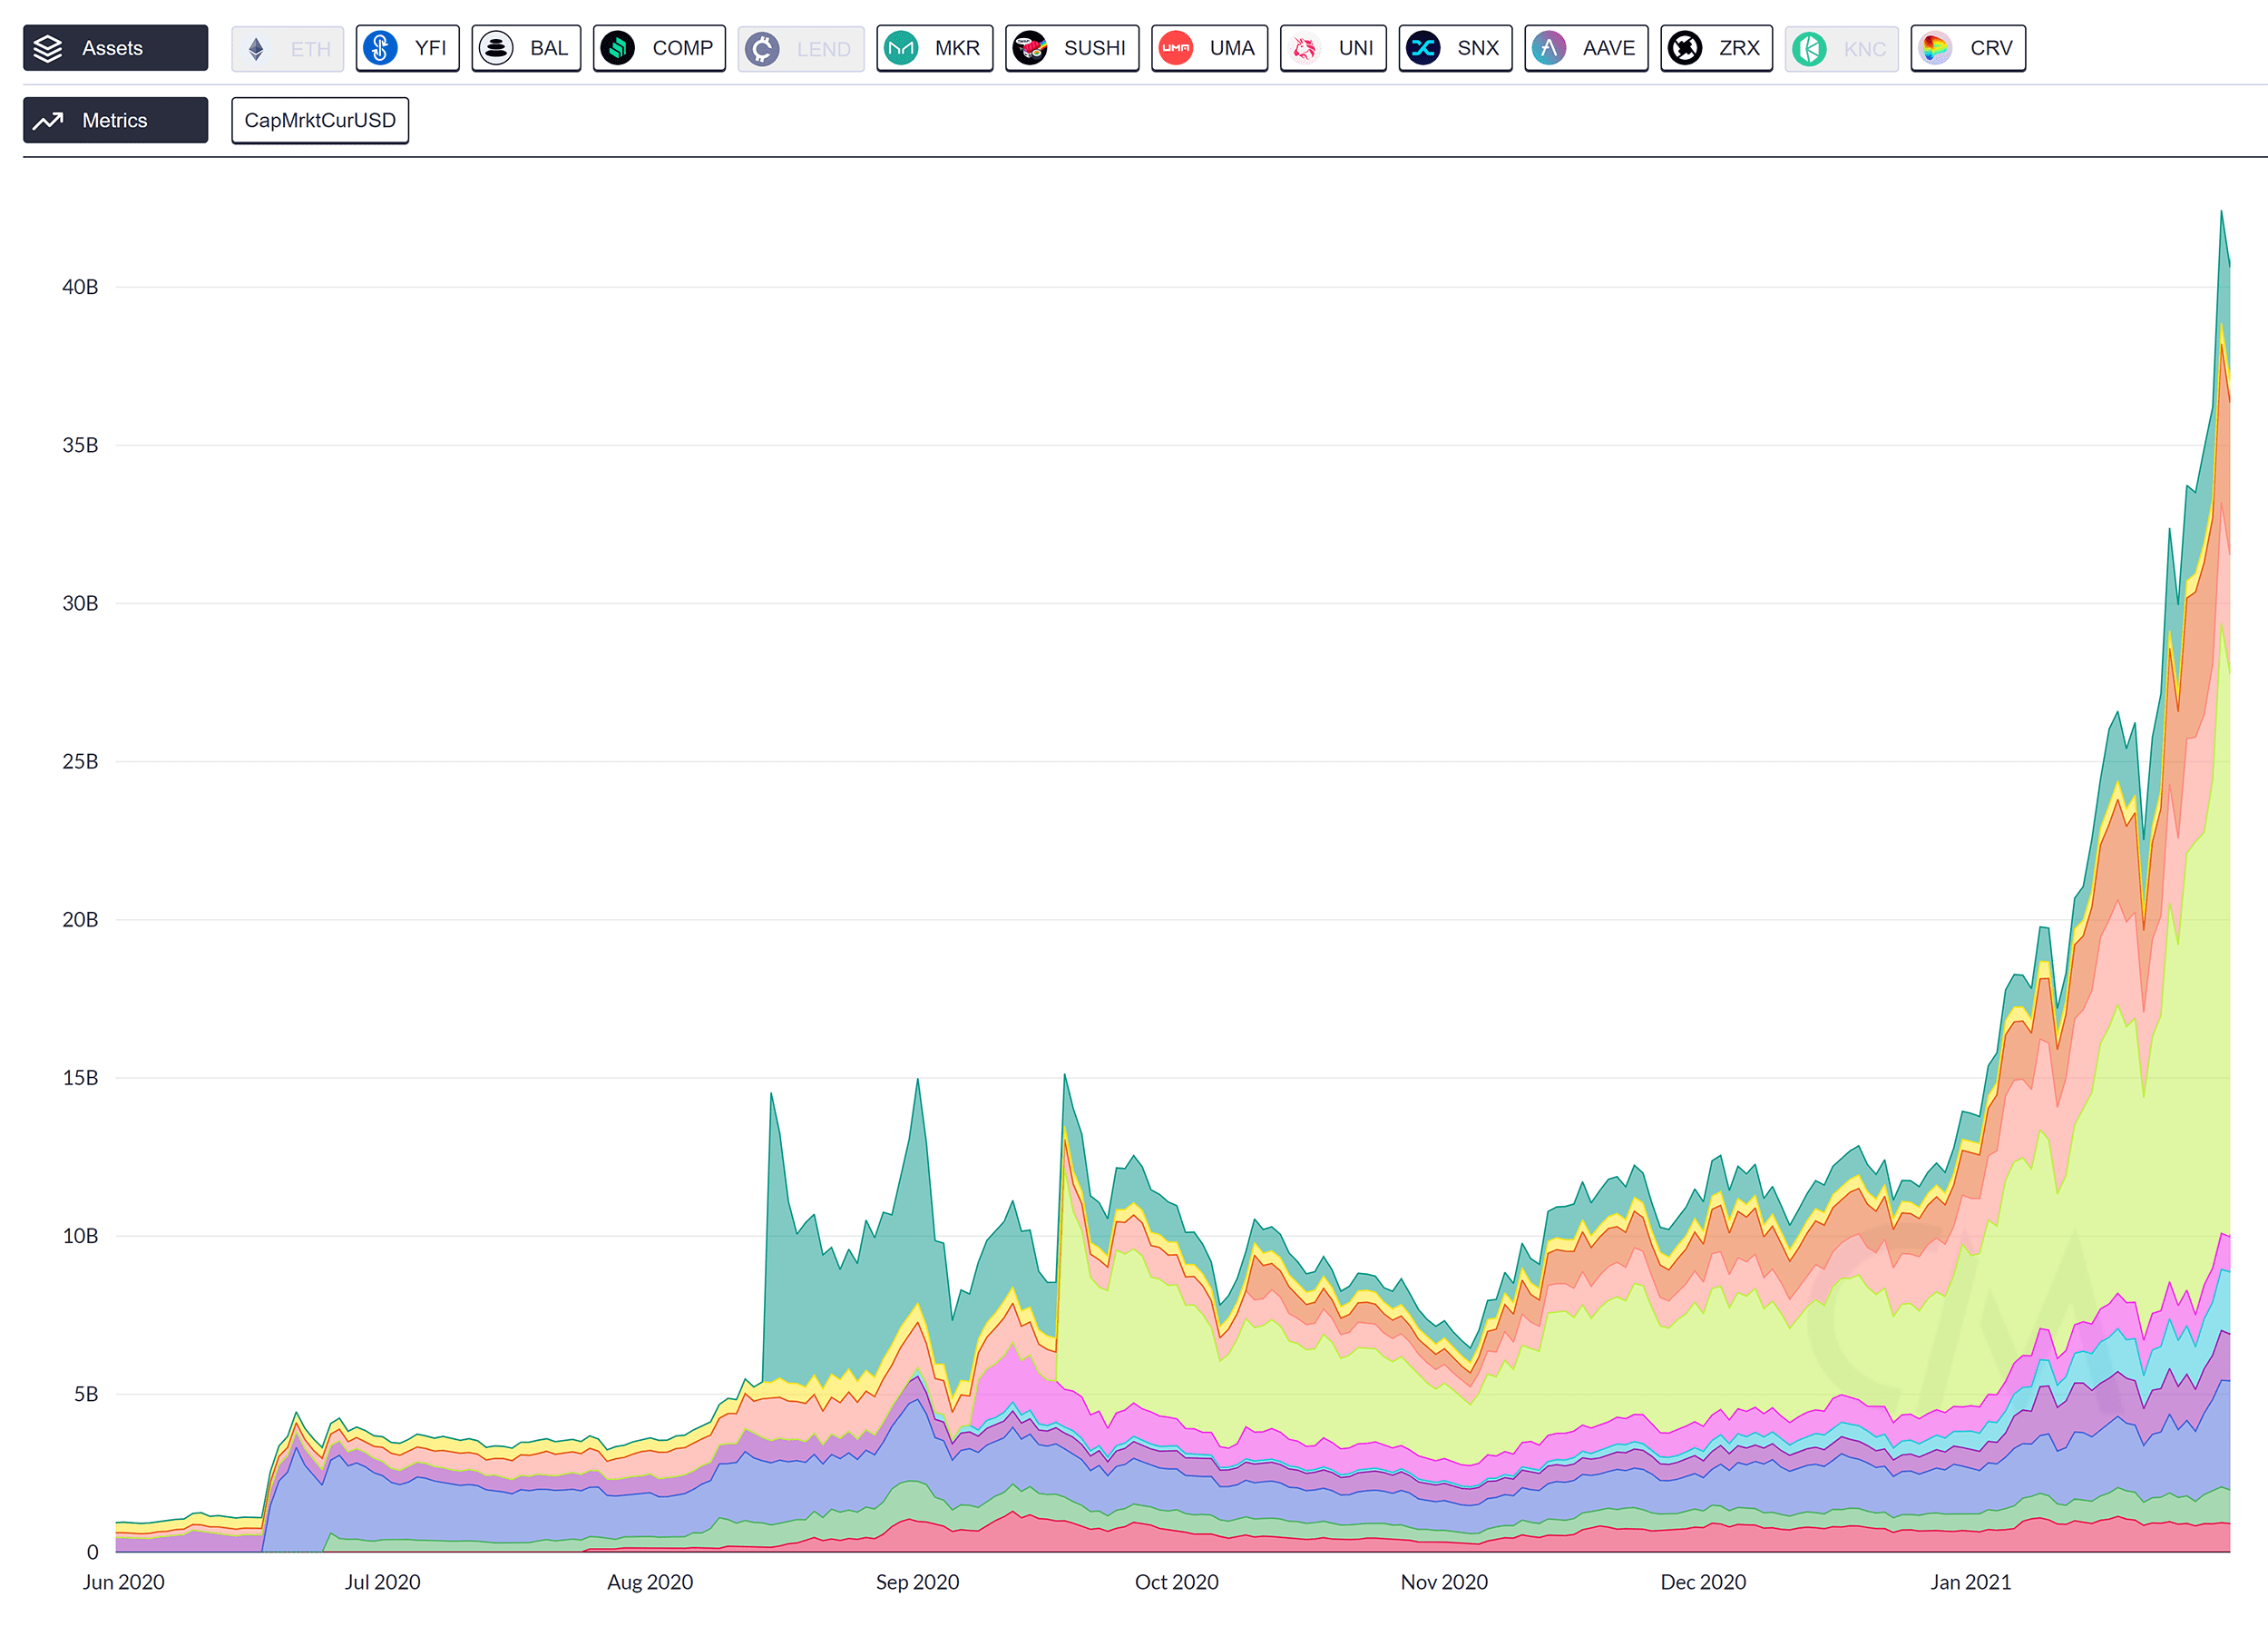Enable the SNX asset filter
2268x1626 pixels.
[1453, 47]
